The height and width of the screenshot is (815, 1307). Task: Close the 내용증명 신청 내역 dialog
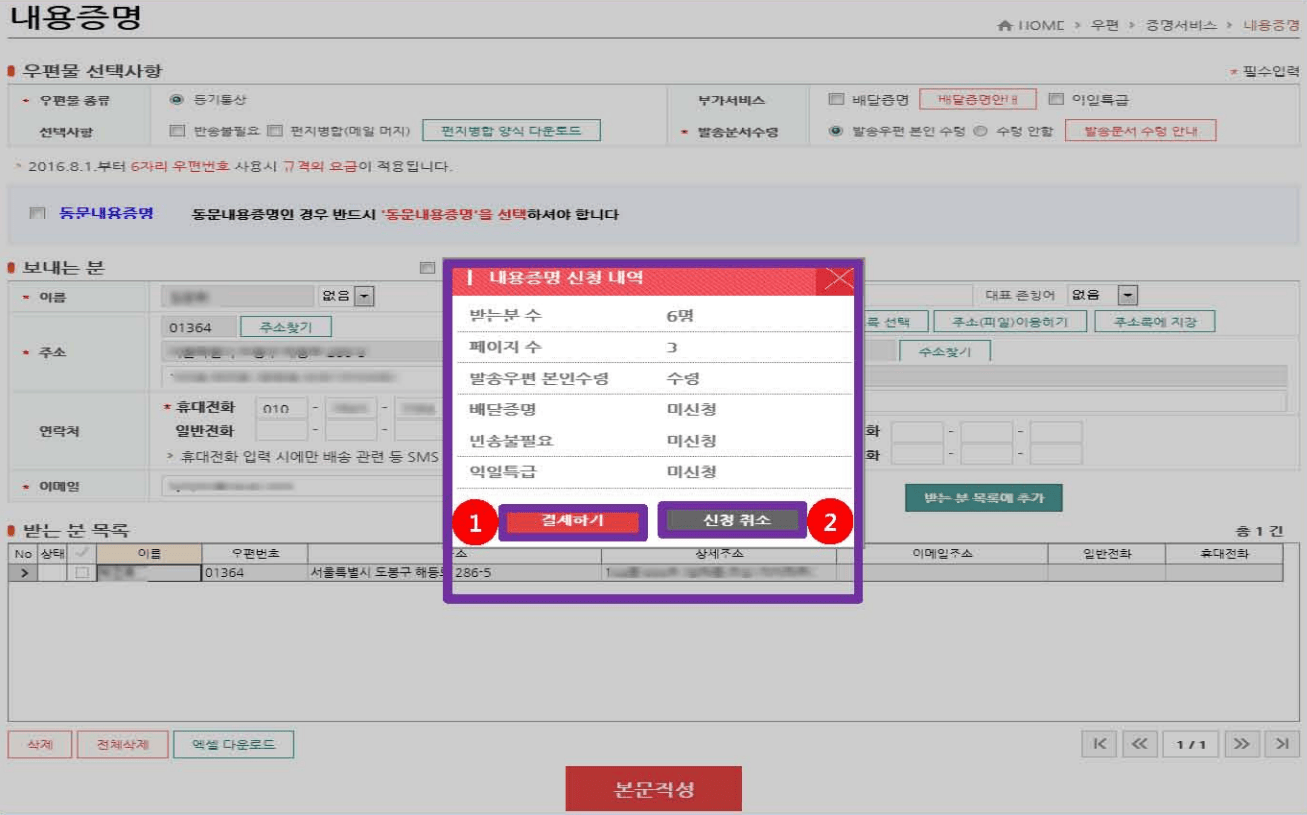838,279
